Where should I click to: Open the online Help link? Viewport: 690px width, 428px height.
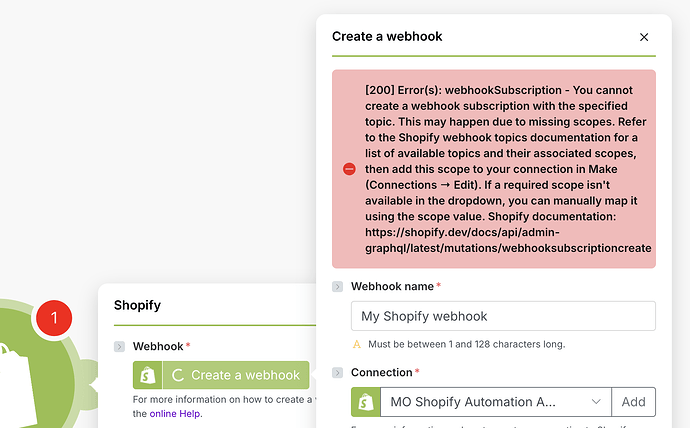(175, 413)
